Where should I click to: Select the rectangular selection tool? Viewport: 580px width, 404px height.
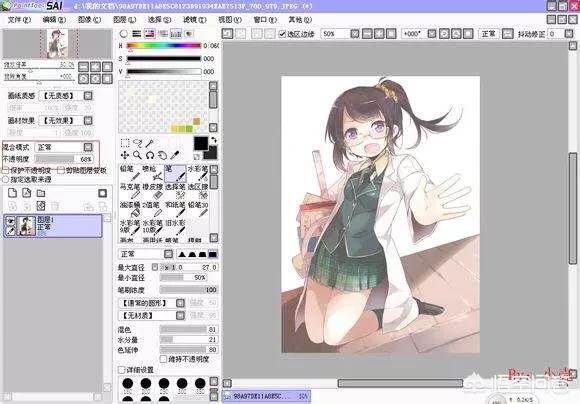[125, 143]
